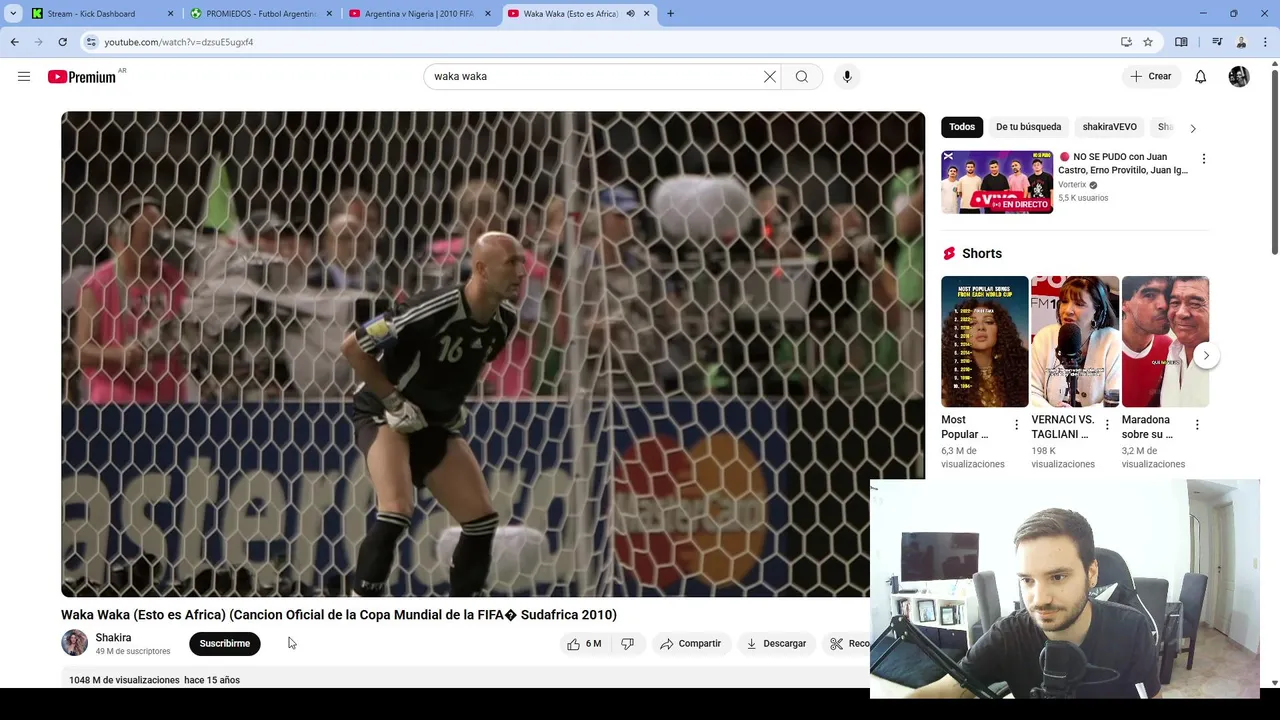Open the YouTube guide hamburger menu
Viewport: 1280px width, 720px height.
click(24, 77)
